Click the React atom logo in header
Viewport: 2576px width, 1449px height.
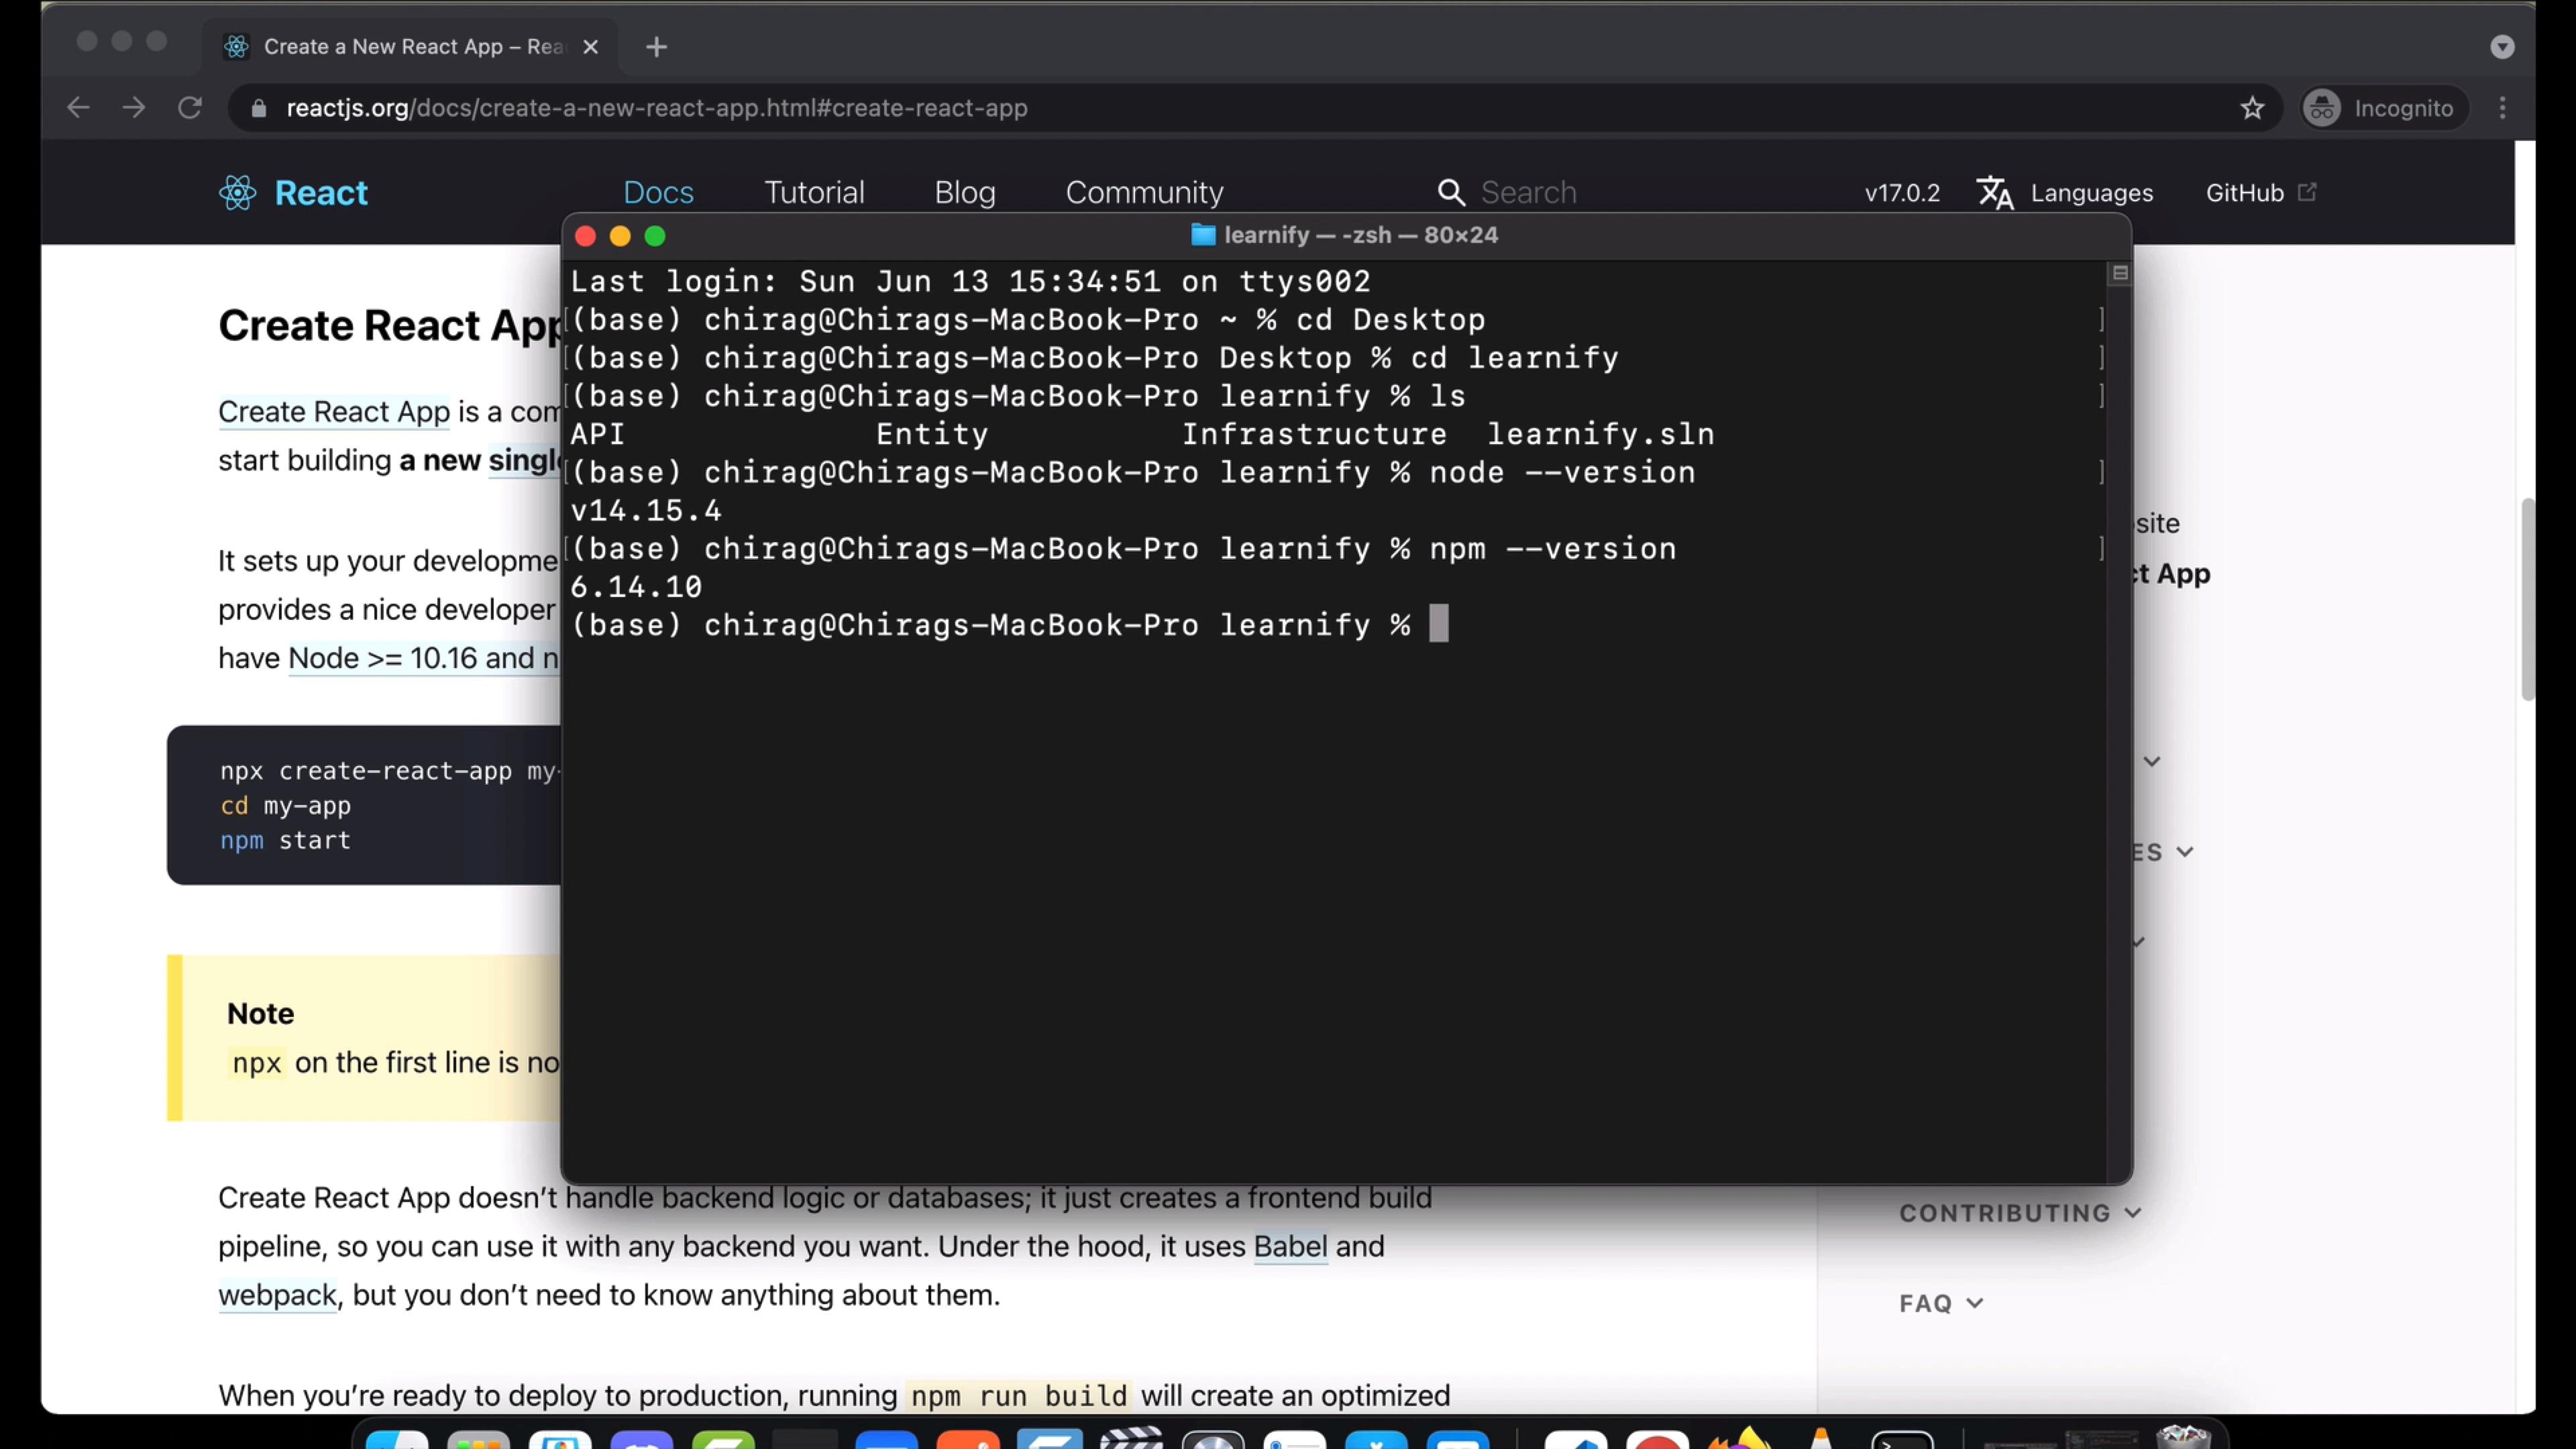(x=238, y=192)
